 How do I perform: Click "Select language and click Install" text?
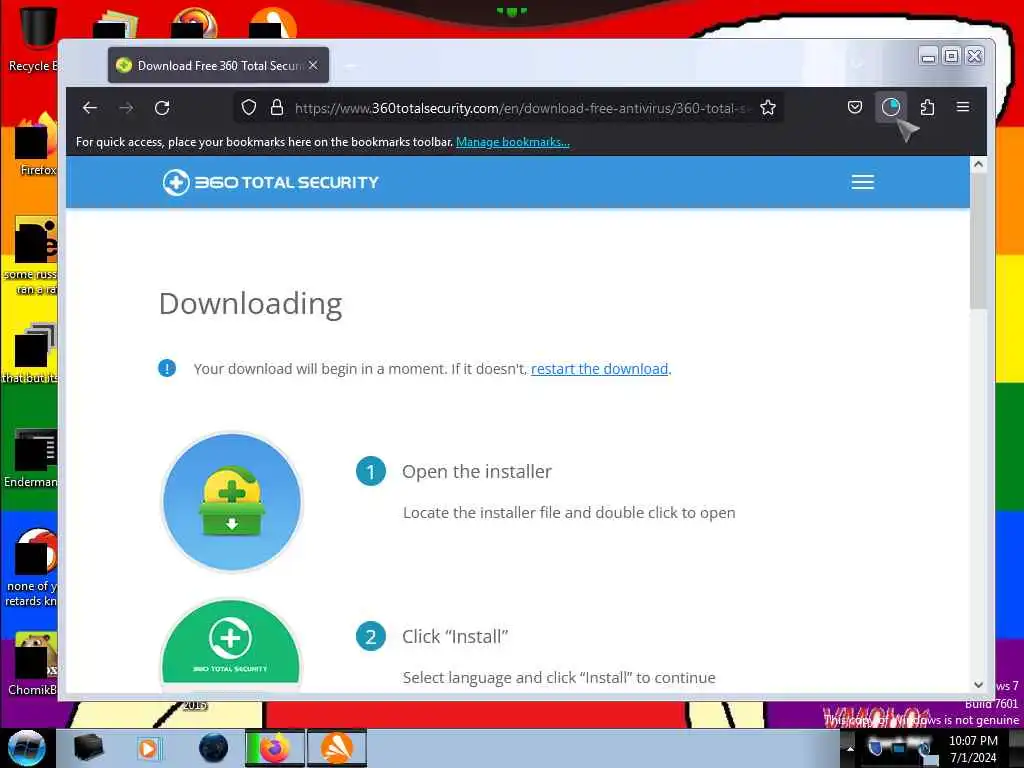pyautogui.click(x=559, y=678)
